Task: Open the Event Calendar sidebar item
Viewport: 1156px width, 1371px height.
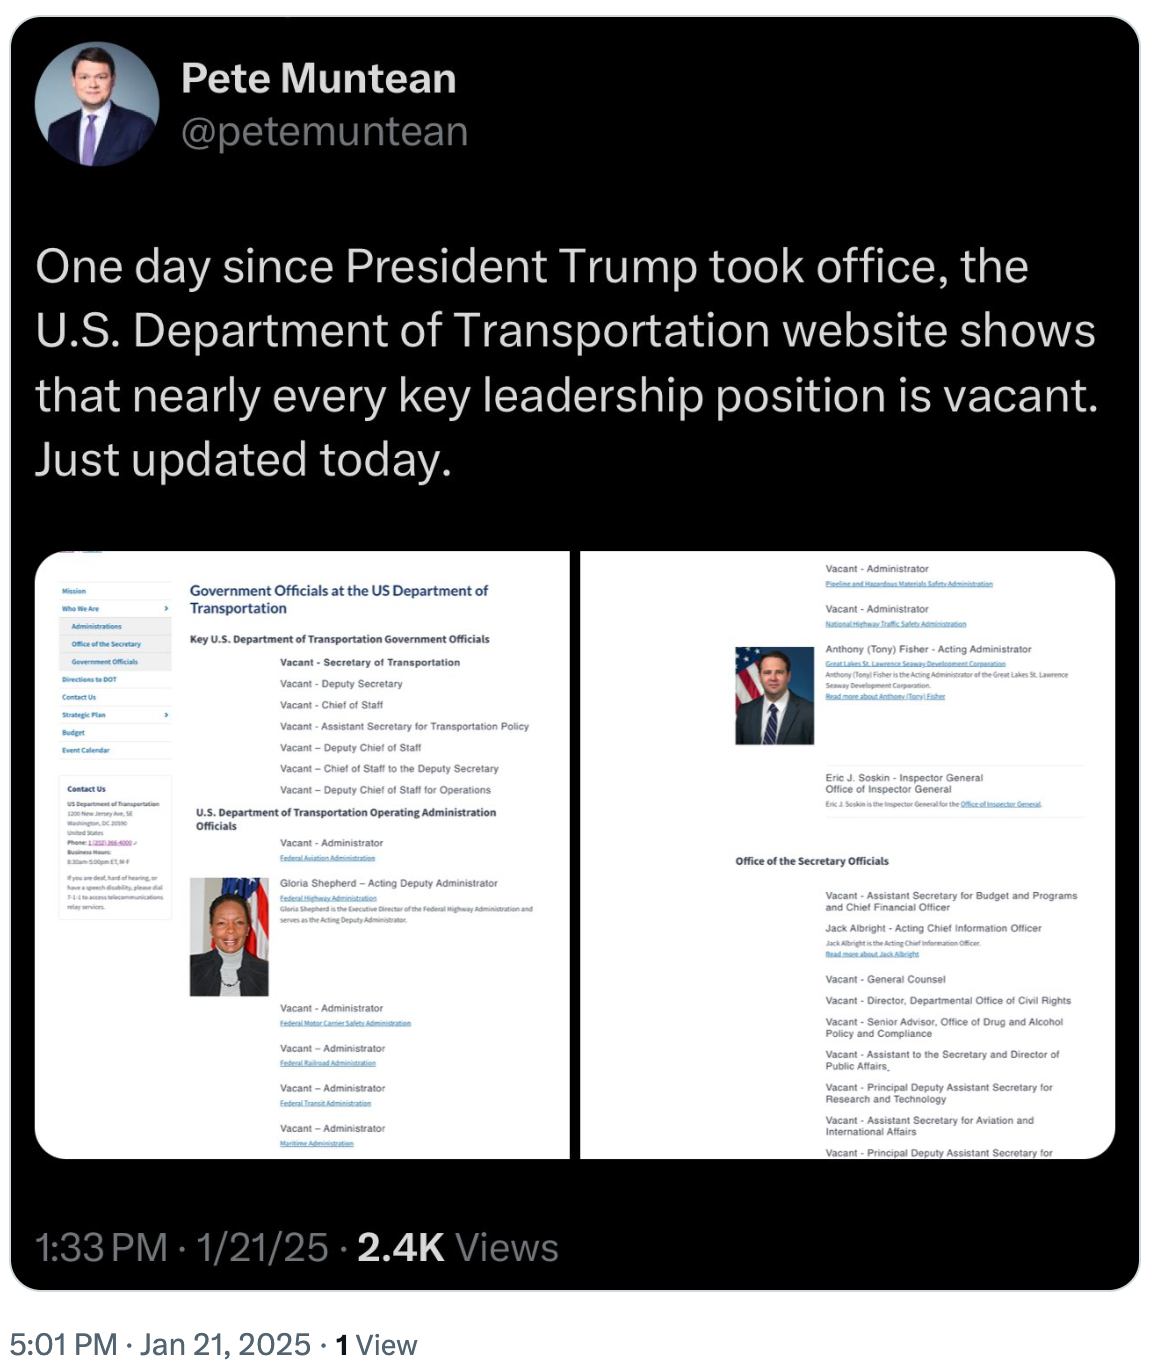Action: click(x=86, y=750)
